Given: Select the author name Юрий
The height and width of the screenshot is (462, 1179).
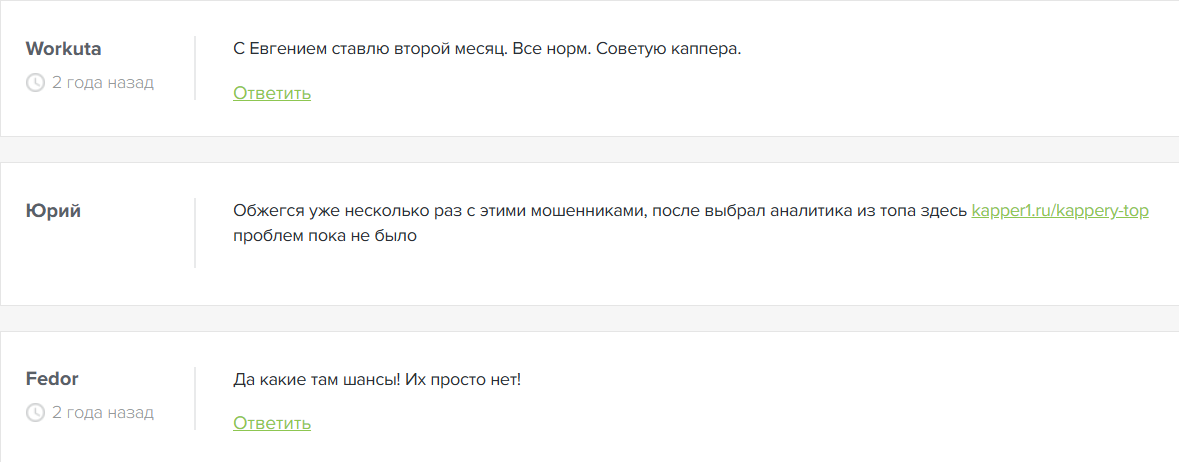Looking at the screenshot, I should tap(53, 211).
